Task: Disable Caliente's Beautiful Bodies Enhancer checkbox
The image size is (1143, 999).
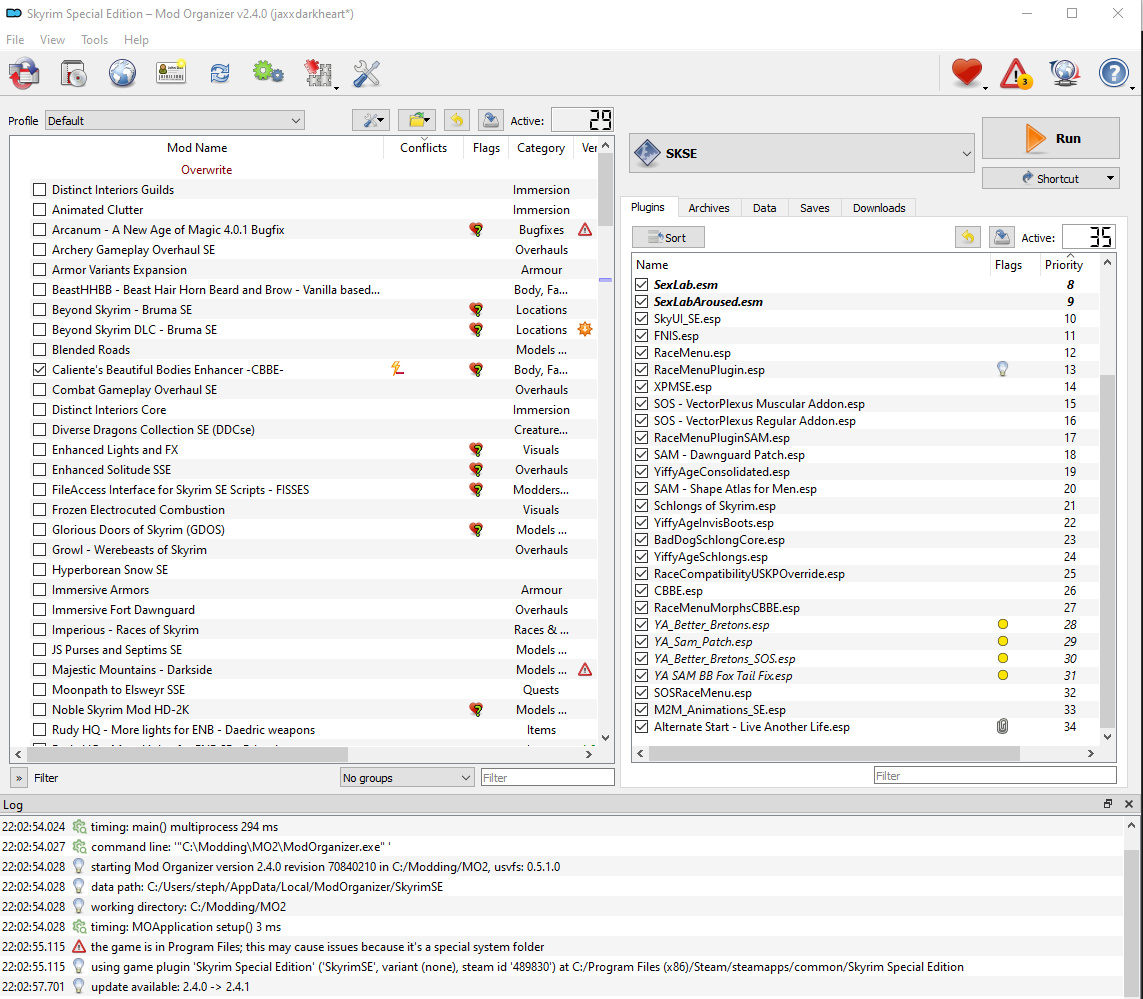Action: pyautogui.click(x=39, y=370)
